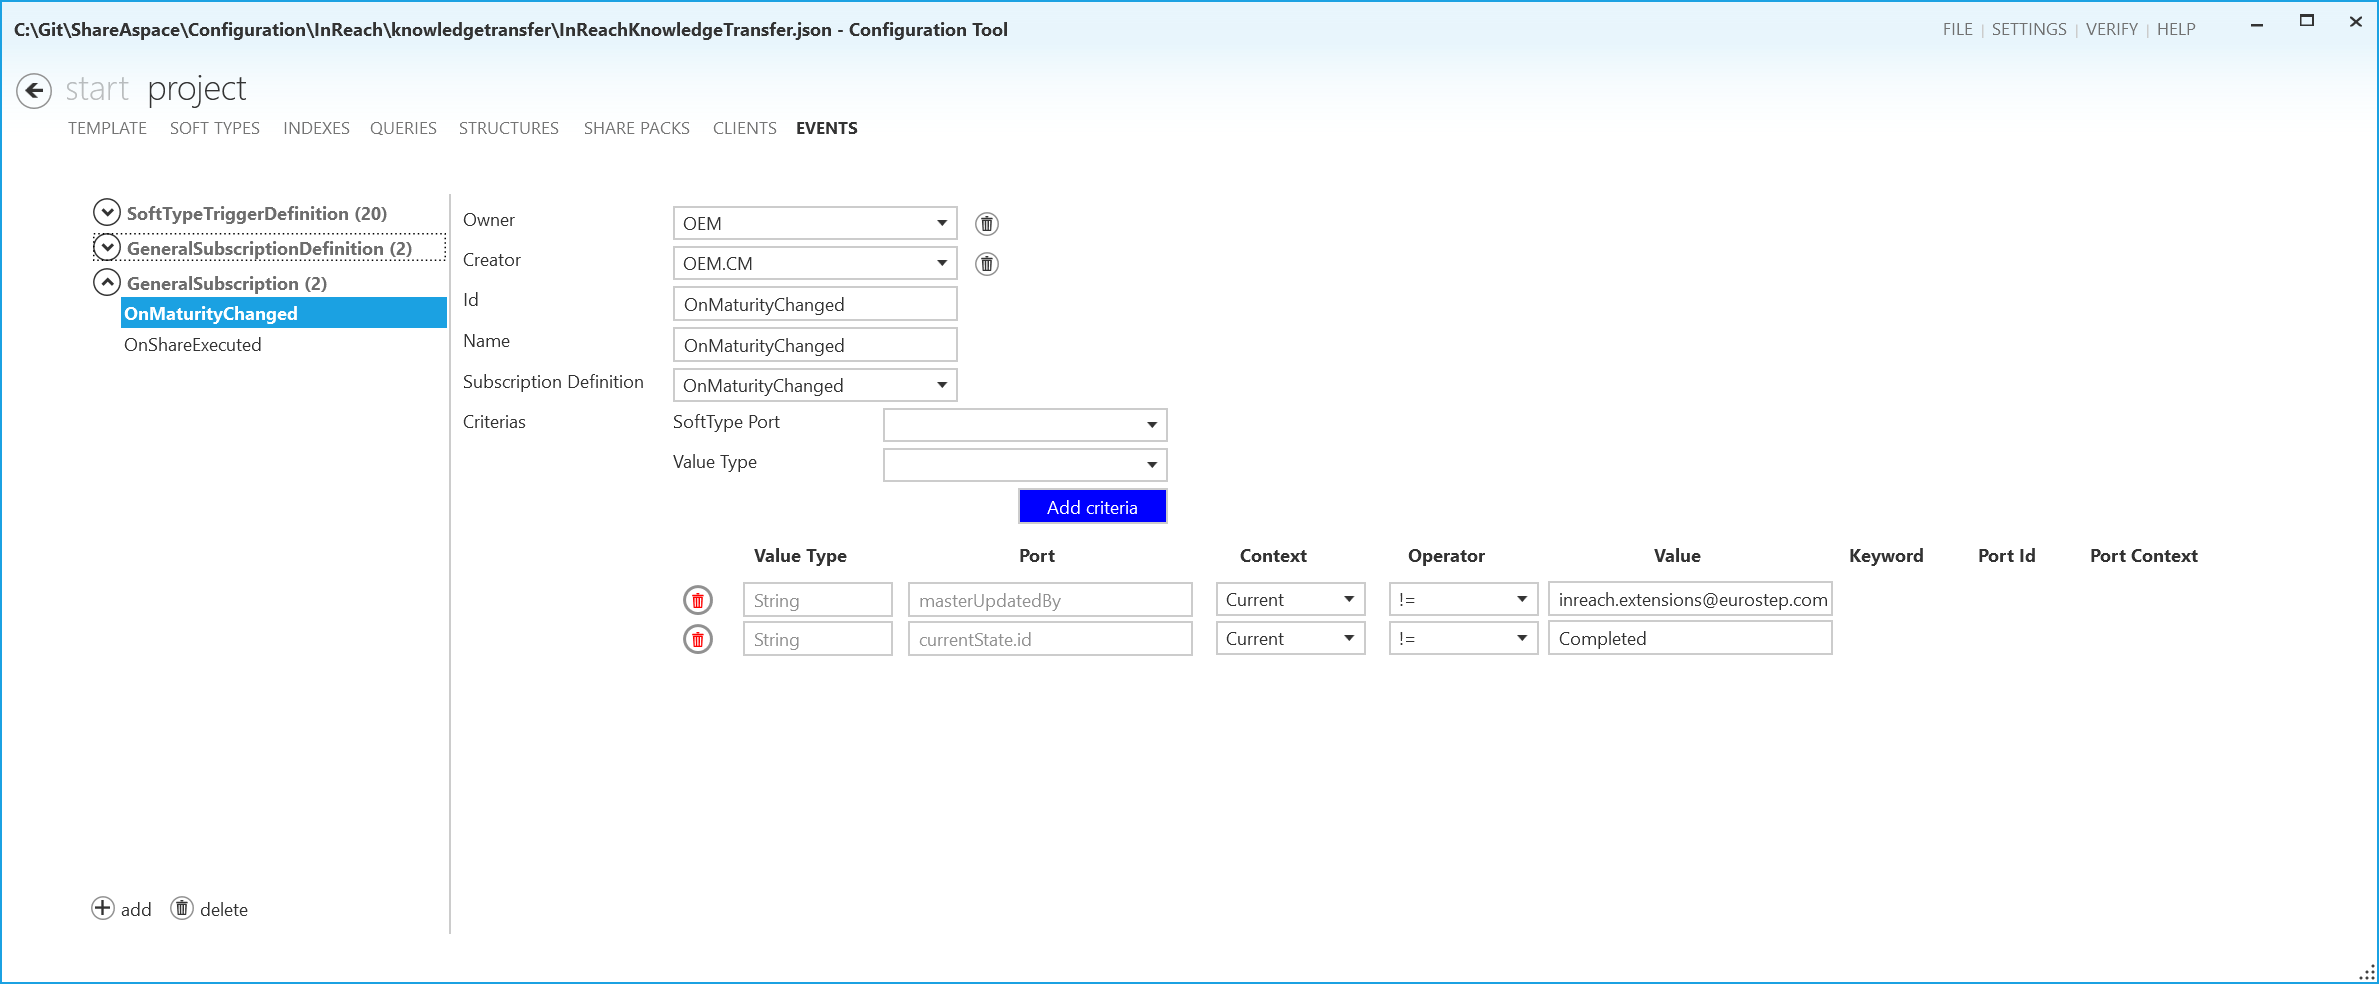
Task: Expand the GeneralSubscriptionDefinition group
Action: [107, 248]
